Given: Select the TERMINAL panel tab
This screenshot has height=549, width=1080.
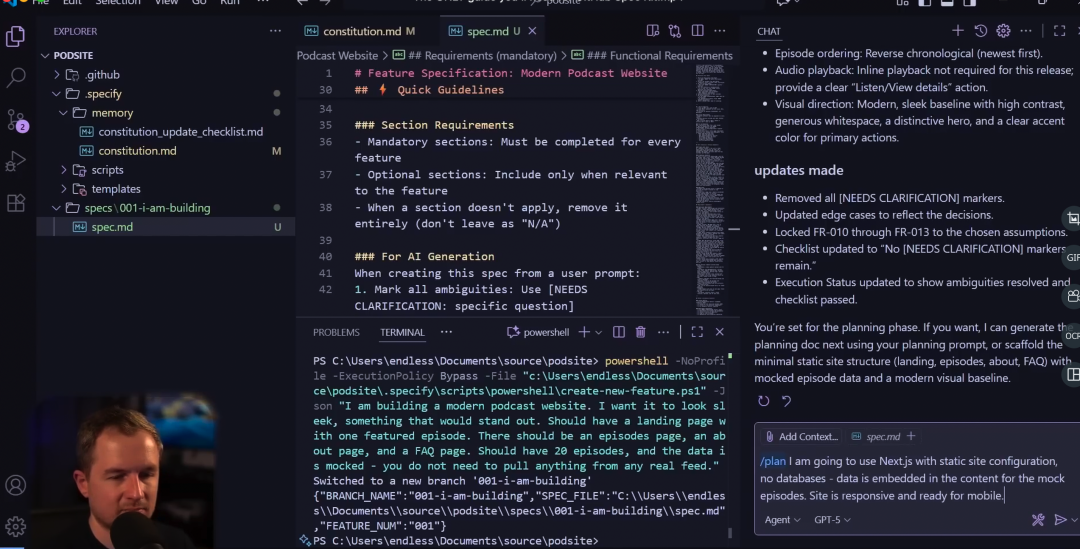Looking at the screenshot, I should point(402,332).
